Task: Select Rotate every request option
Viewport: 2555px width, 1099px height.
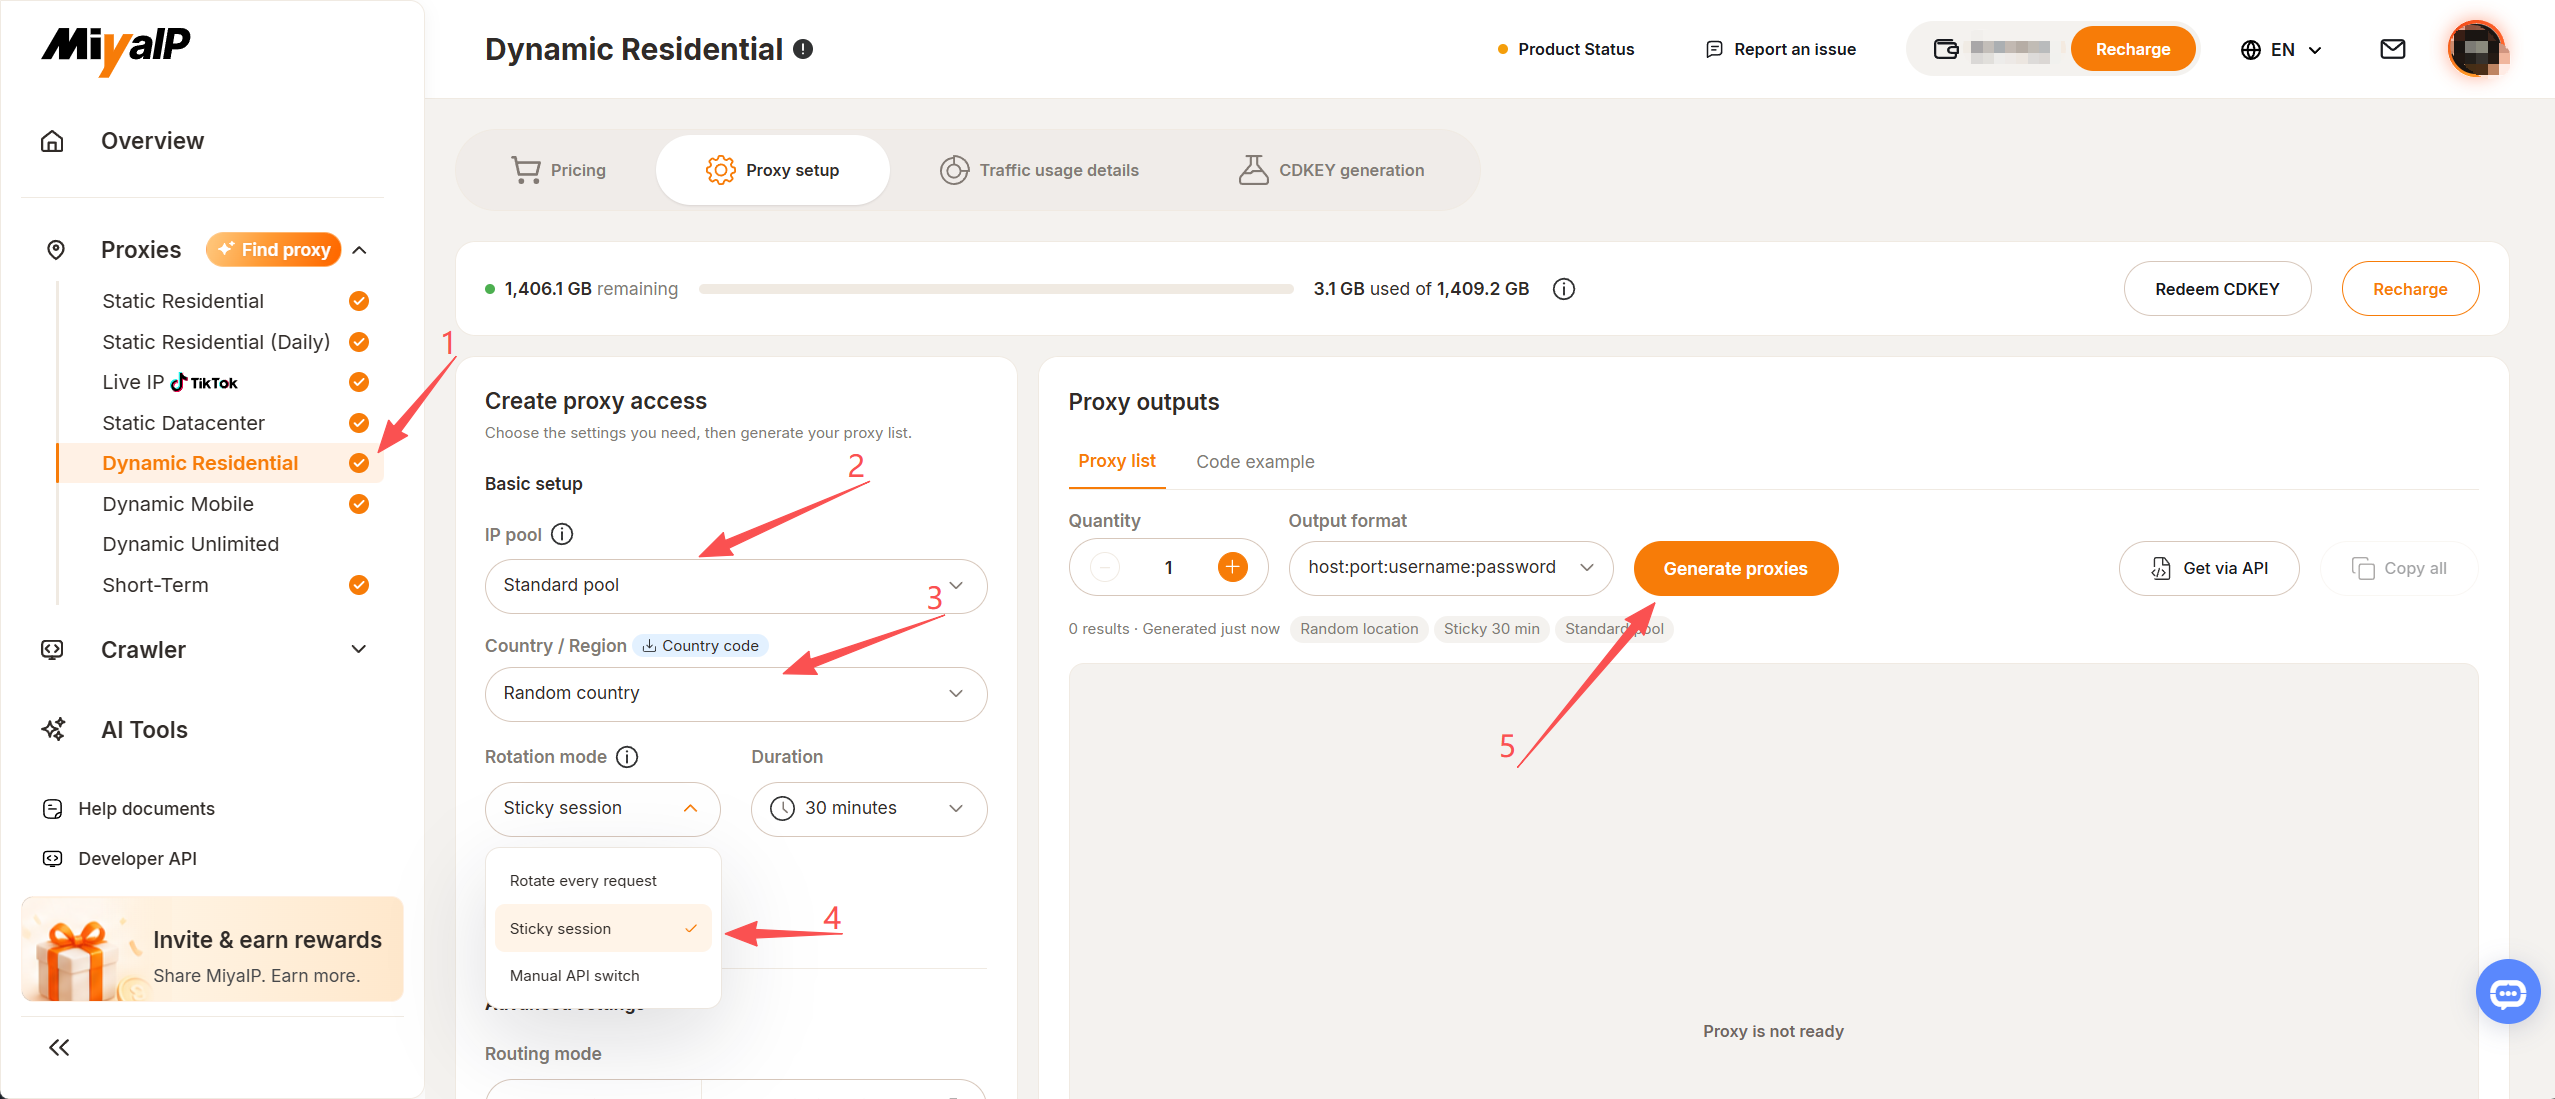Action: point(603,881)
